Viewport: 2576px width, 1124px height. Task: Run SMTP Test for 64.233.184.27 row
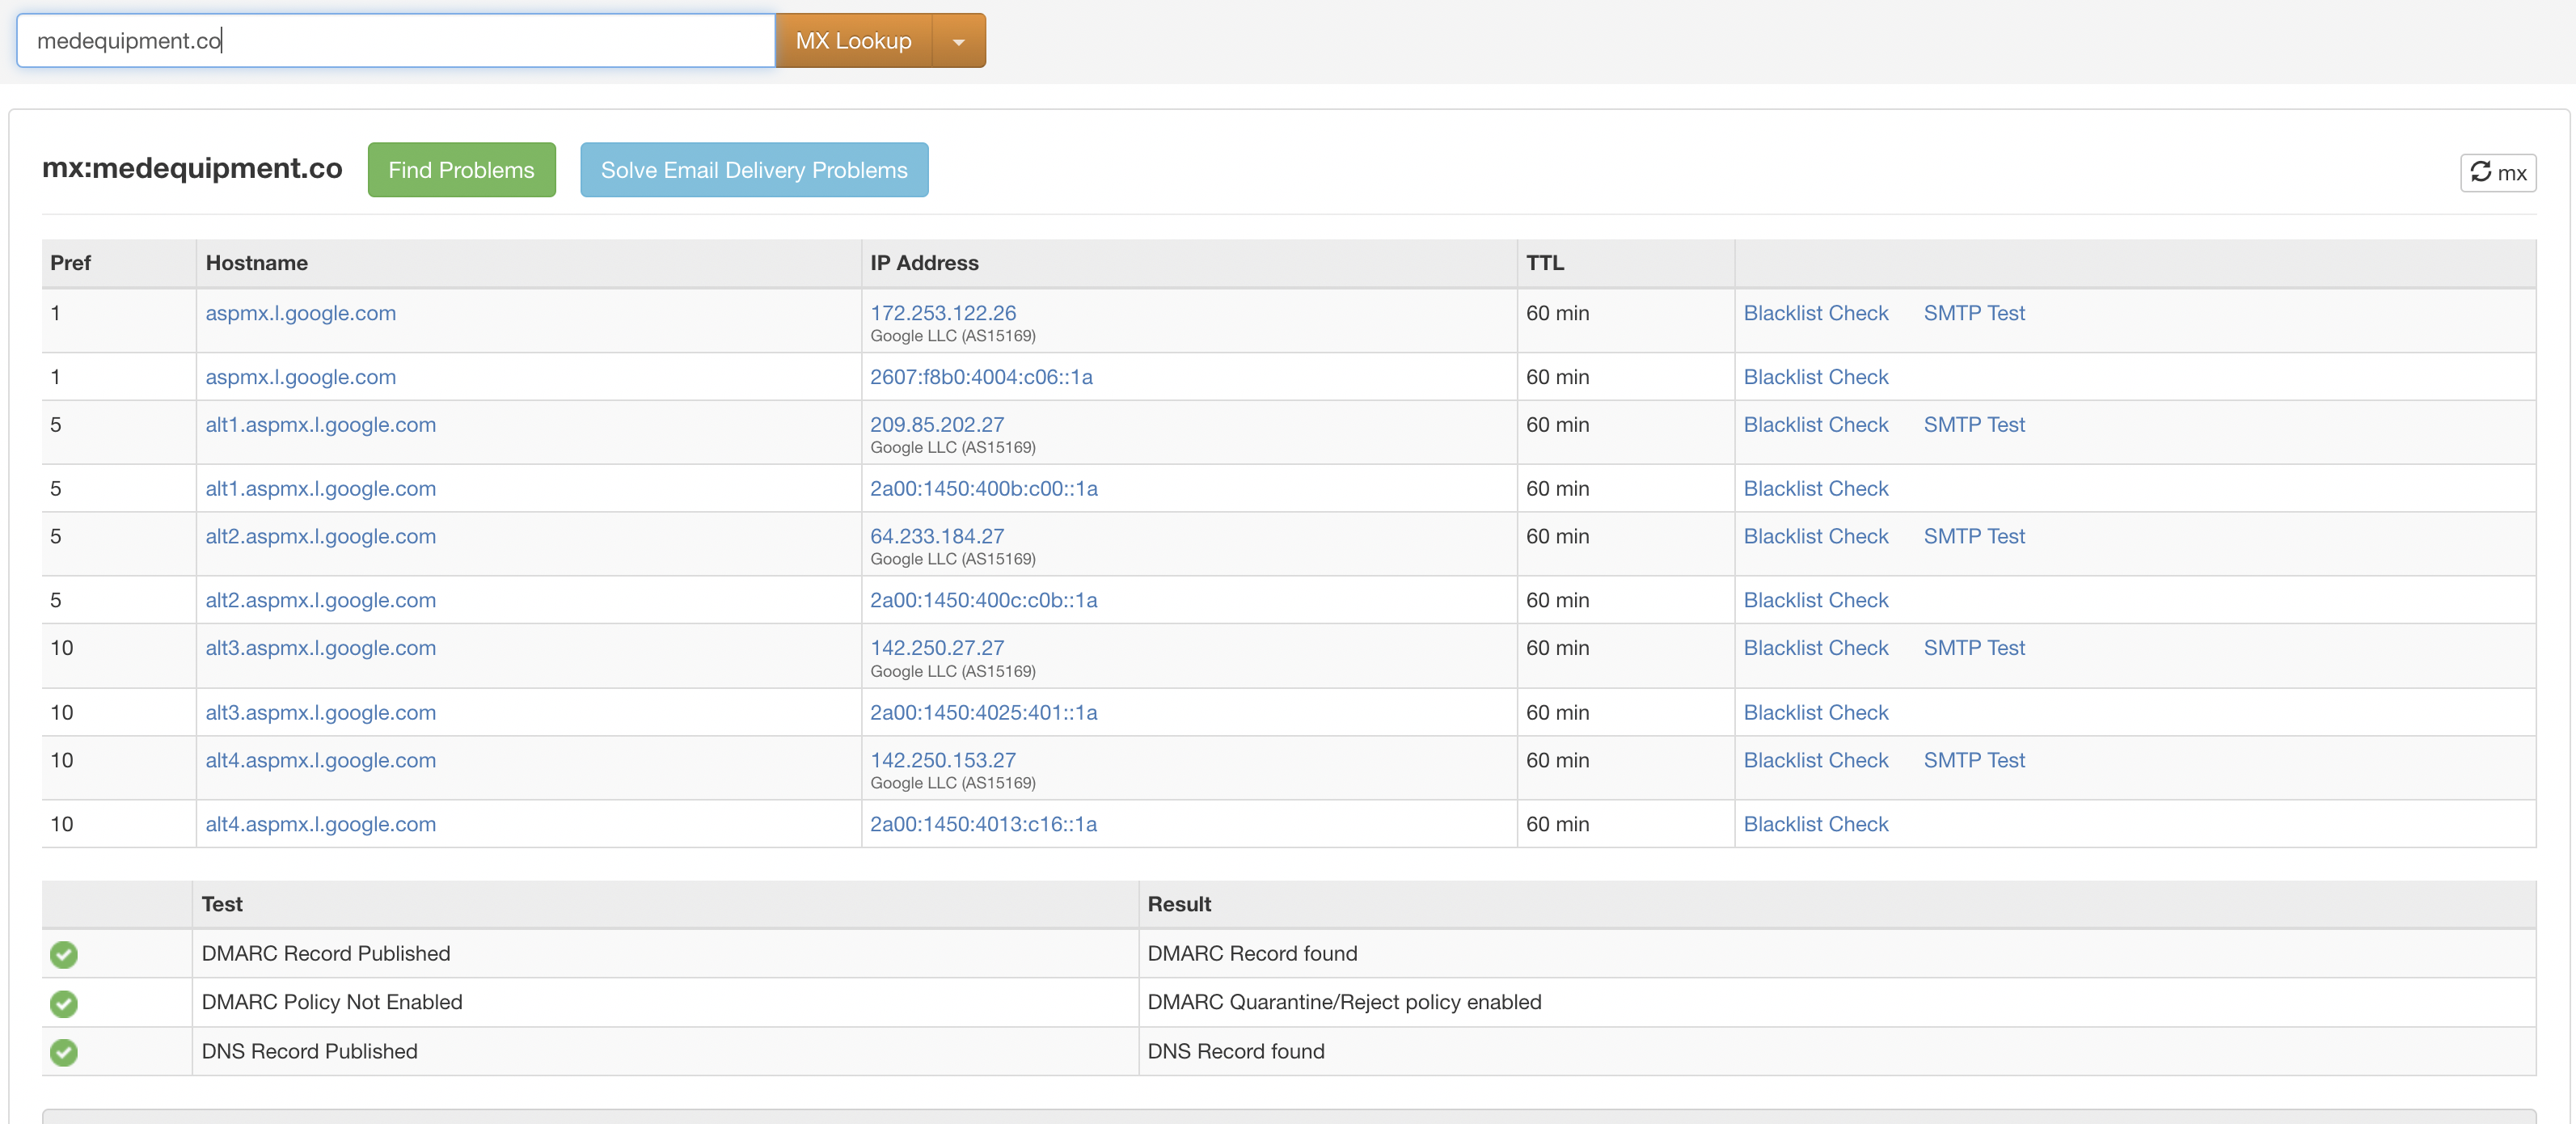click(x=1974, y=537)
